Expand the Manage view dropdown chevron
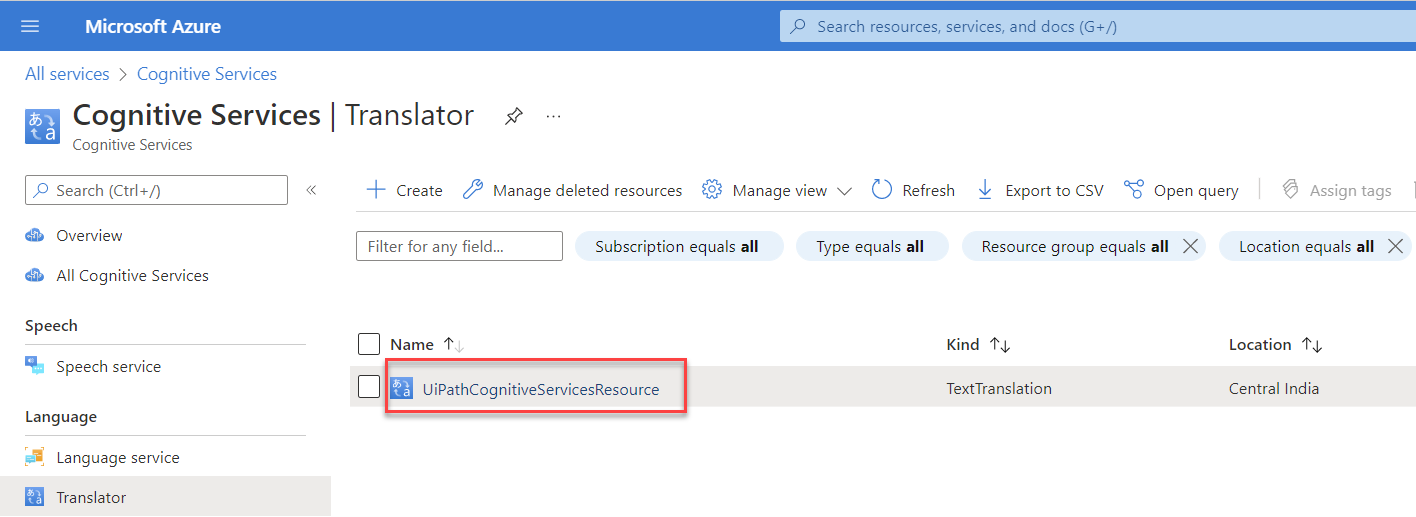1416x517 pixels. (x=844, y=191)
